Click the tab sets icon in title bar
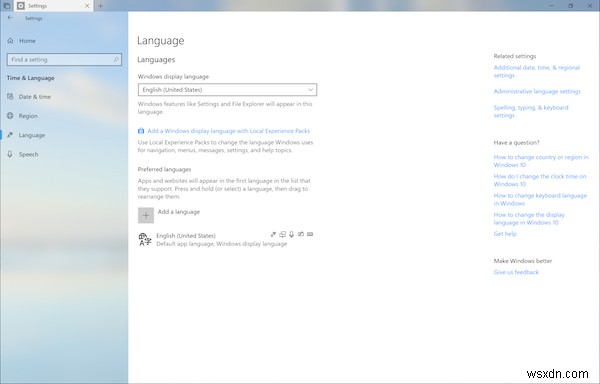Viewport: 600px width, 384px height. (x=7, y=6)
